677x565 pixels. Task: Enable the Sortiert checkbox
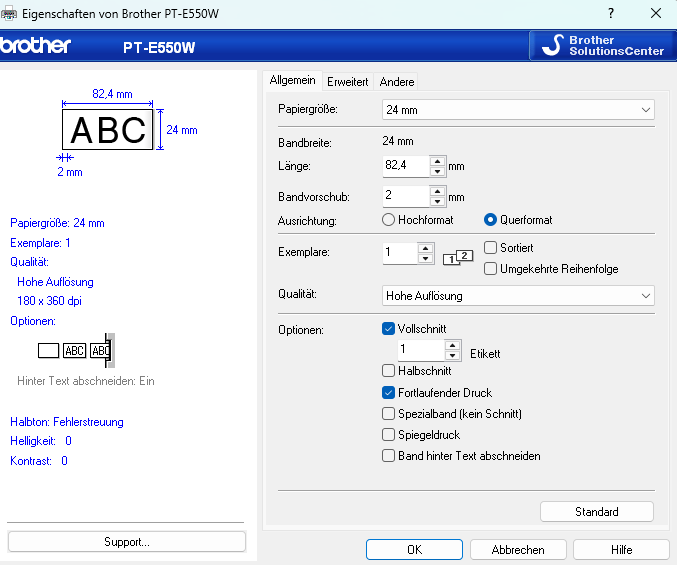[491, 247]
